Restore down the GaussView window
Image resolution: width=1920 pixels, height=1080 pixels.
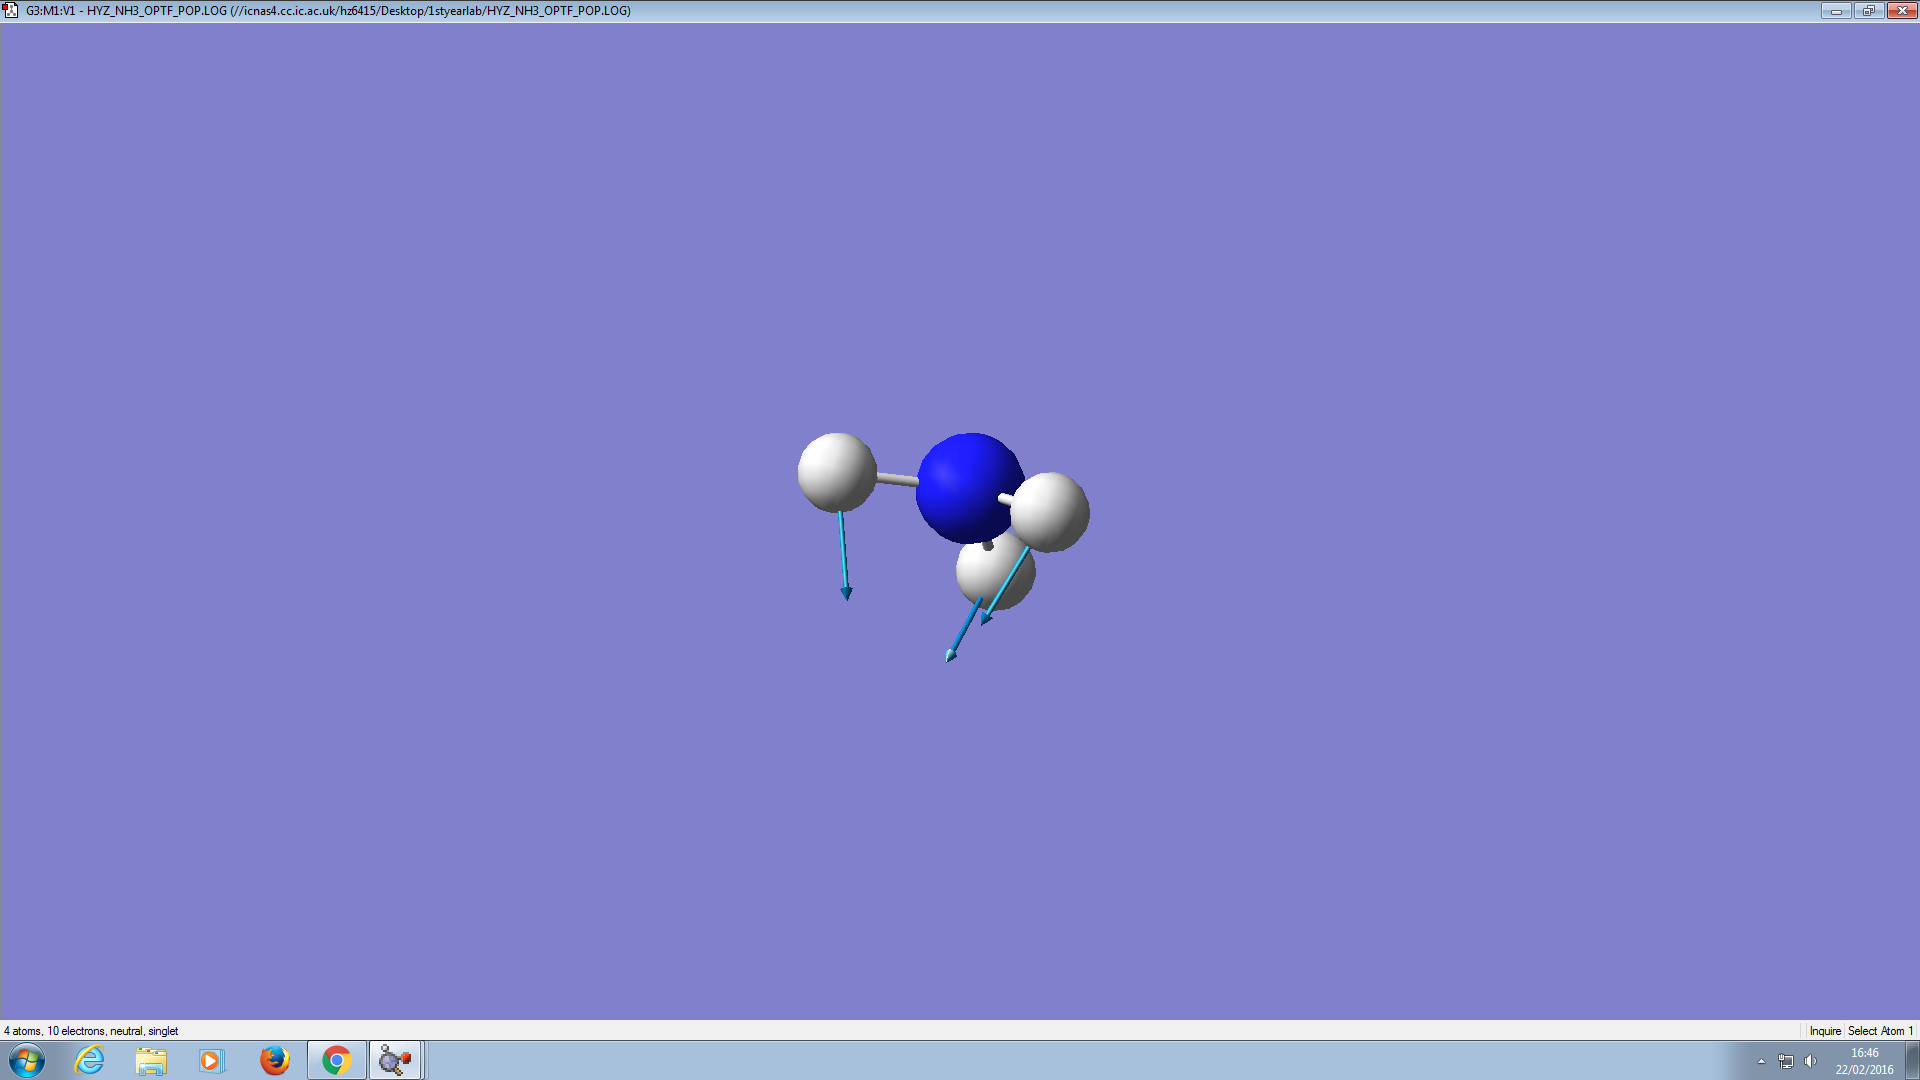tap(1868, 10)
